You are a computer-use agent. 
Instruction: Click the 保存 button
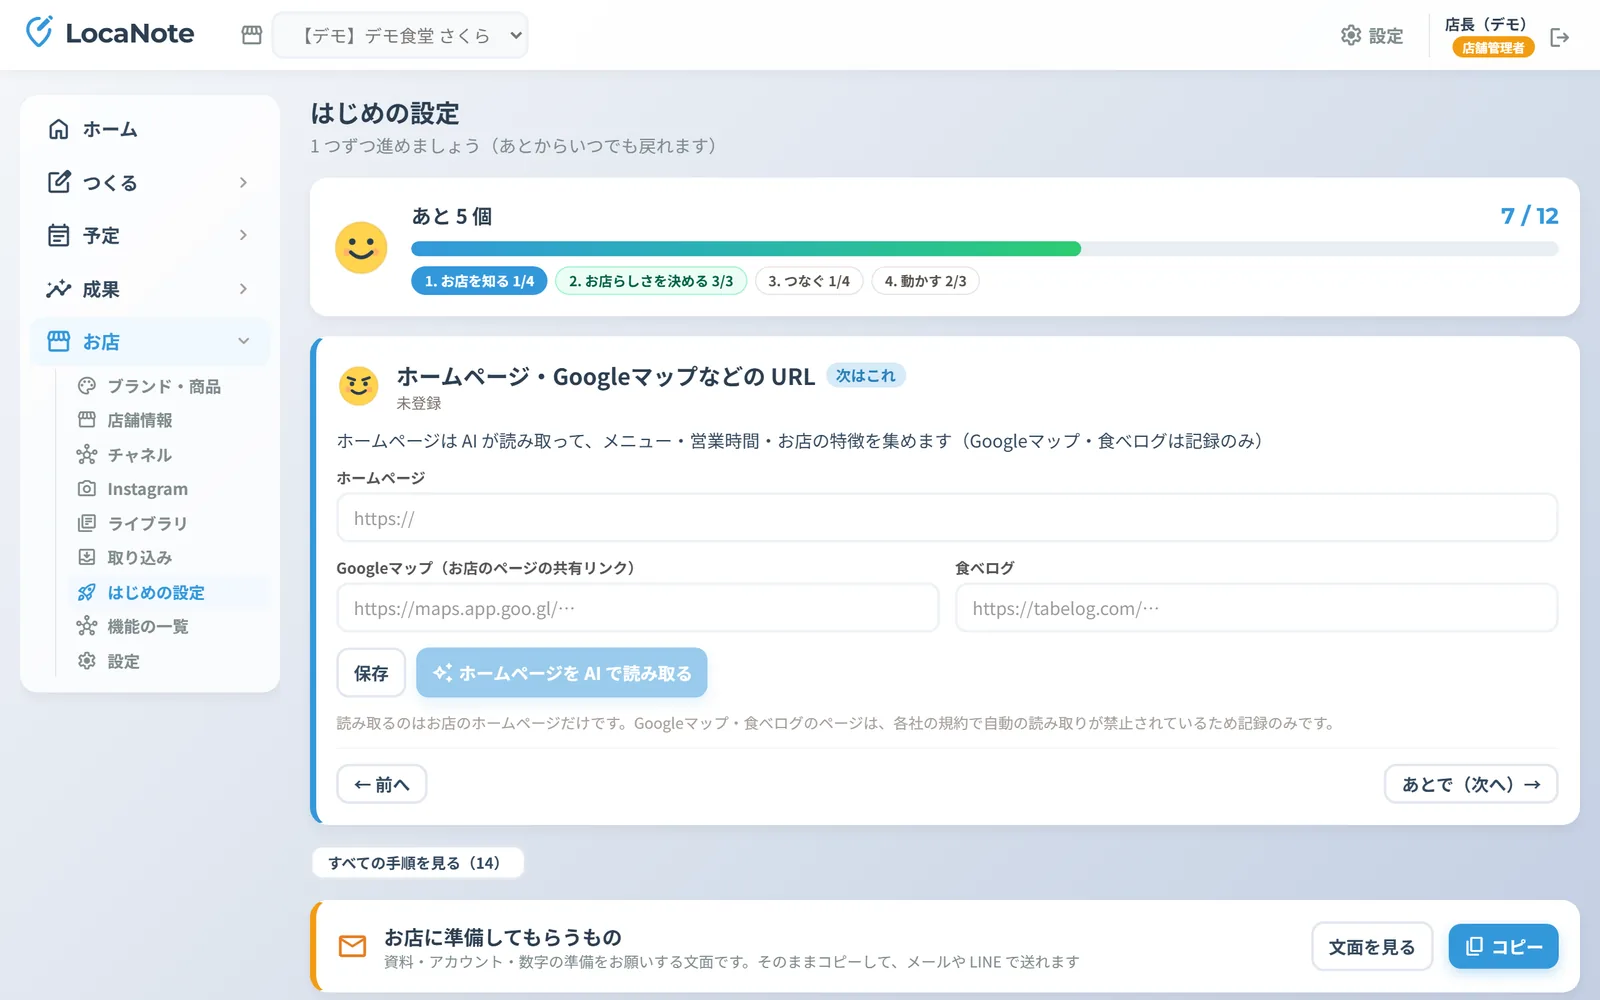point(371,673)
